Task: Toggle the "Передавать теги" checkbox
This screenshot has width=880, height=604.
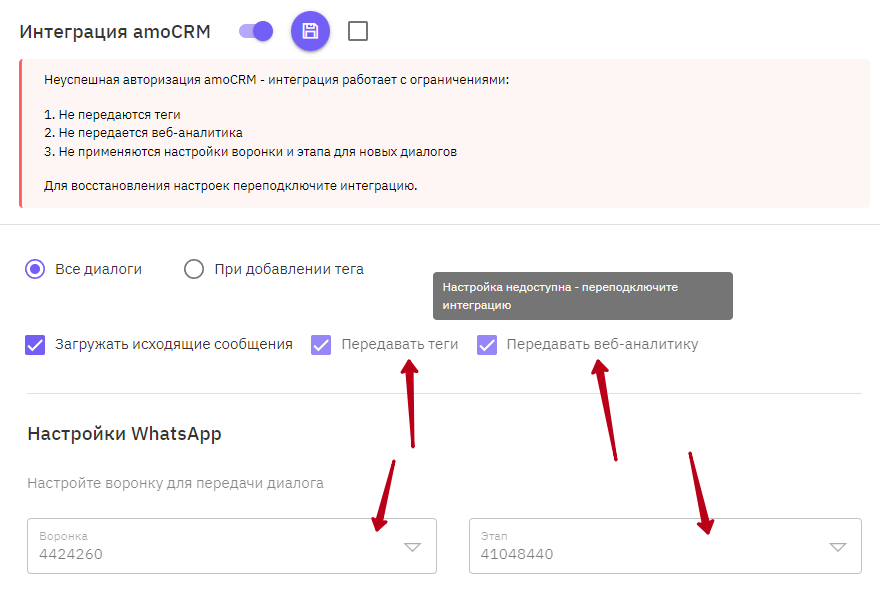Action: [x=321, y=345]
